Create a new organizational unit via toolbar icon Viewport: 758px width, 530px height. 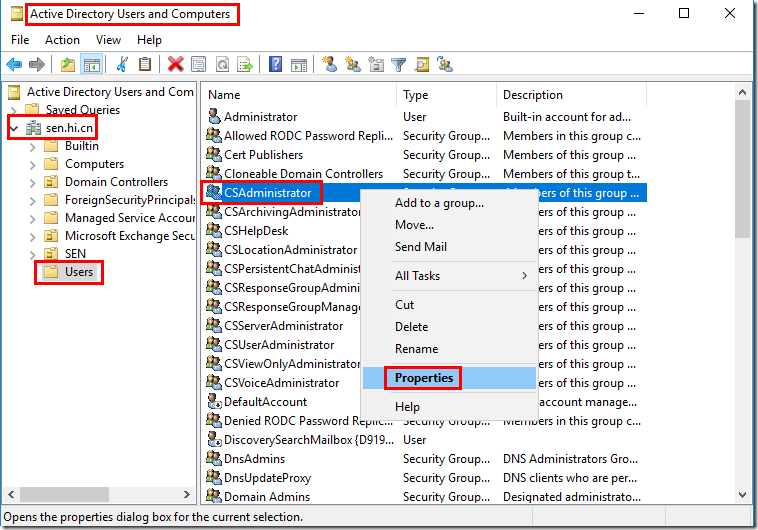(x=376, y=64)
